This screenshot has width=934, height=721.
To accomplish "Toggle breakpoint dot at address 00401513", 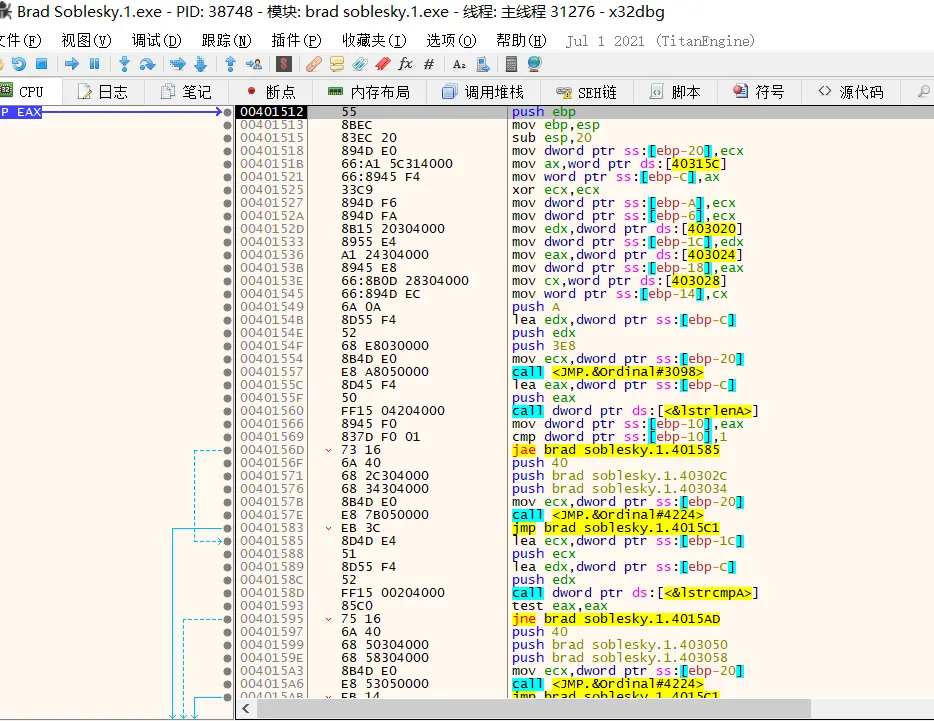I will pyautogui.click(x=228, y=125).
